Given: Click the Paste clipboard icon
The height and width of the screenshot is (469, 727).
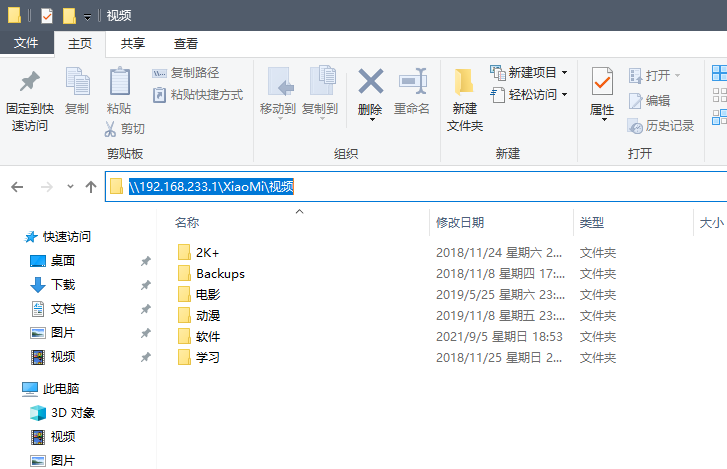Looking at the screenshot, I should tap(119, 82).
